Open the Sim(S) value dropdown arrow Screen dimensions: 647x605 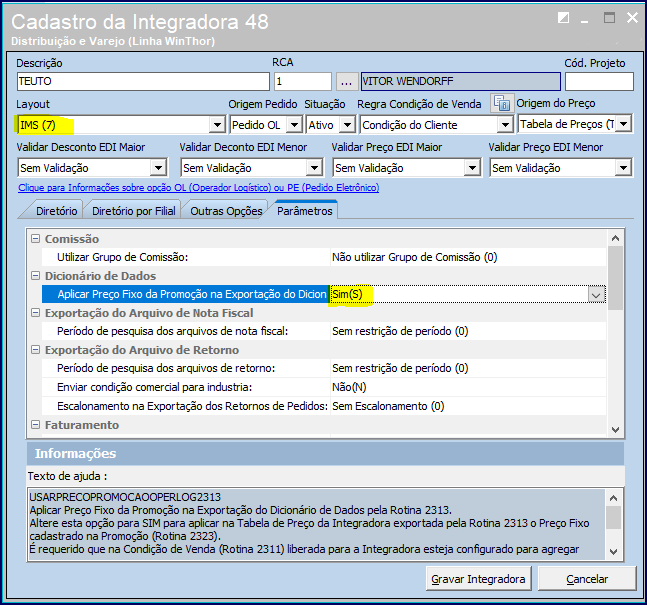pos(596,295)
